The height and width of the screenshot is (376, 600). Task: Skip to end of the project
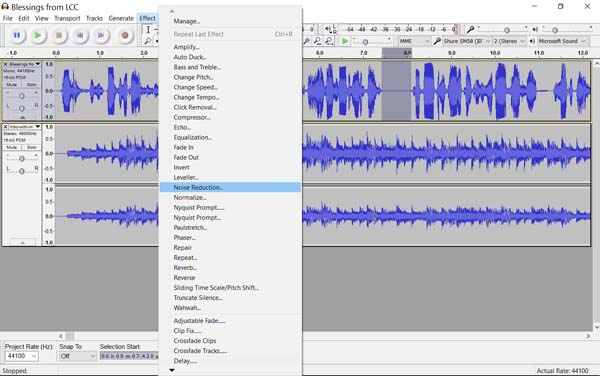(101, 35)
